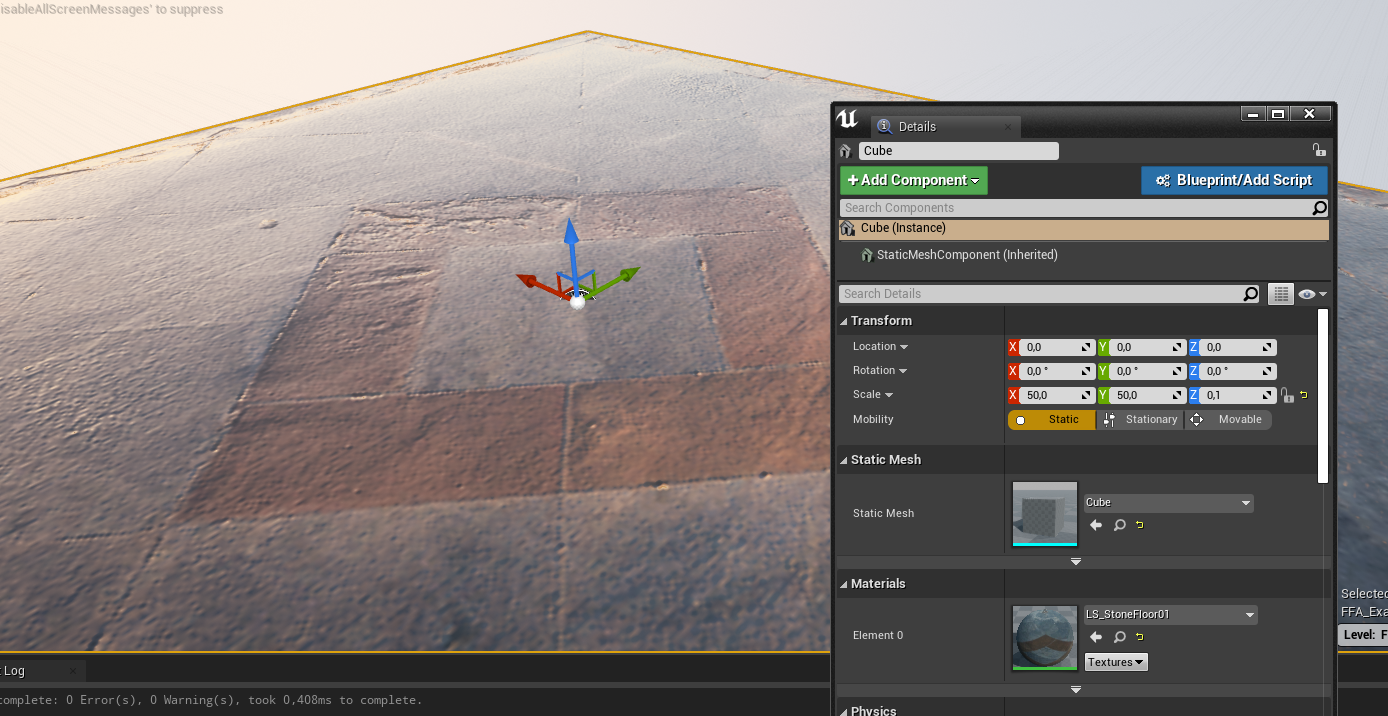
Task: Open the details view options eye dropdown
Action: [x=1312, y=294]
